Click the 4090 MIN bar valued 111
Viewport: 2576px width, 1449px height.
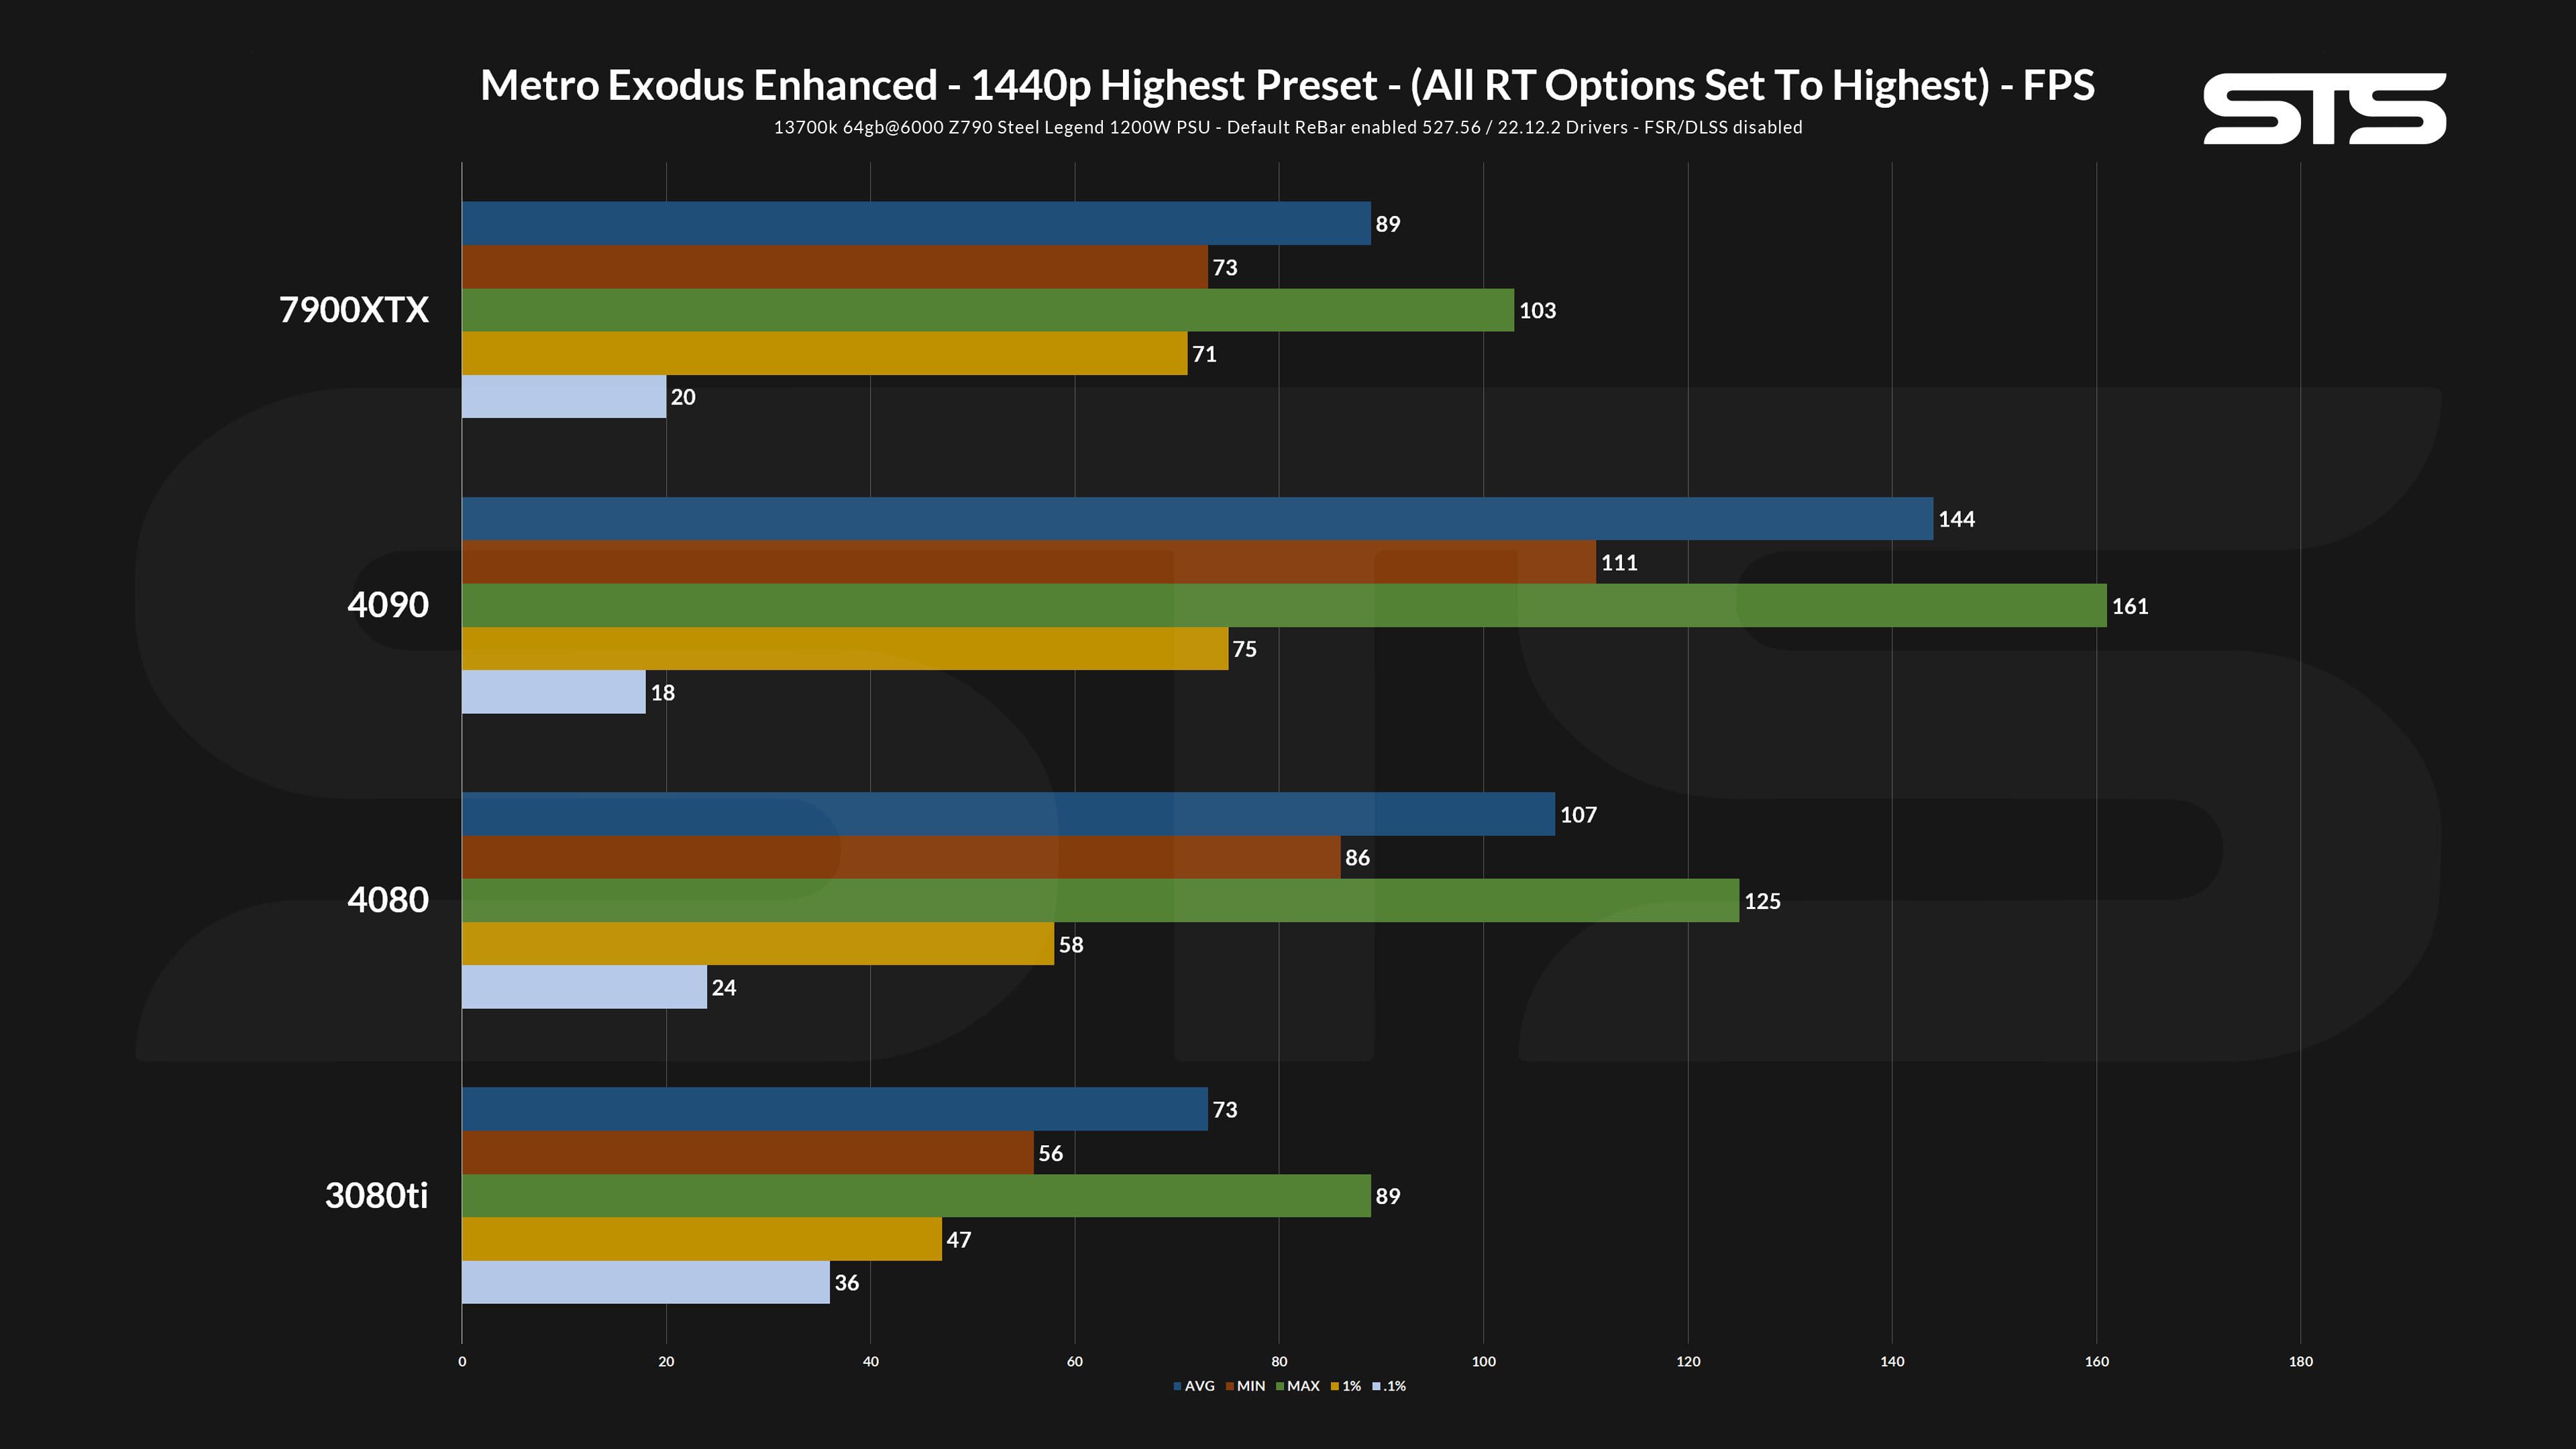click(x=1029, y=562)
